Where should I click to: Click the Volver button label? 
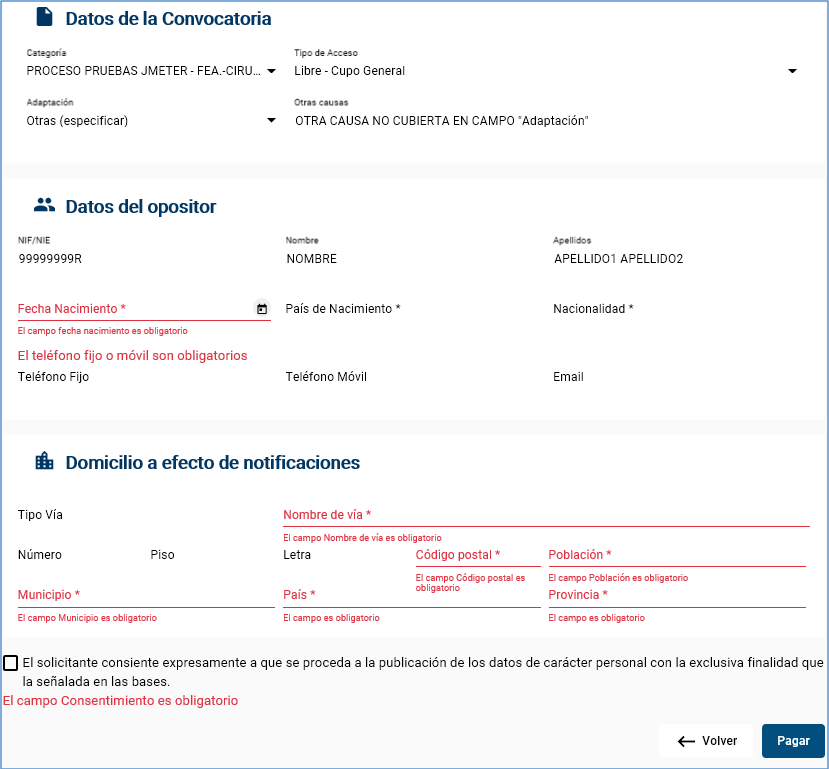(719, 741)
